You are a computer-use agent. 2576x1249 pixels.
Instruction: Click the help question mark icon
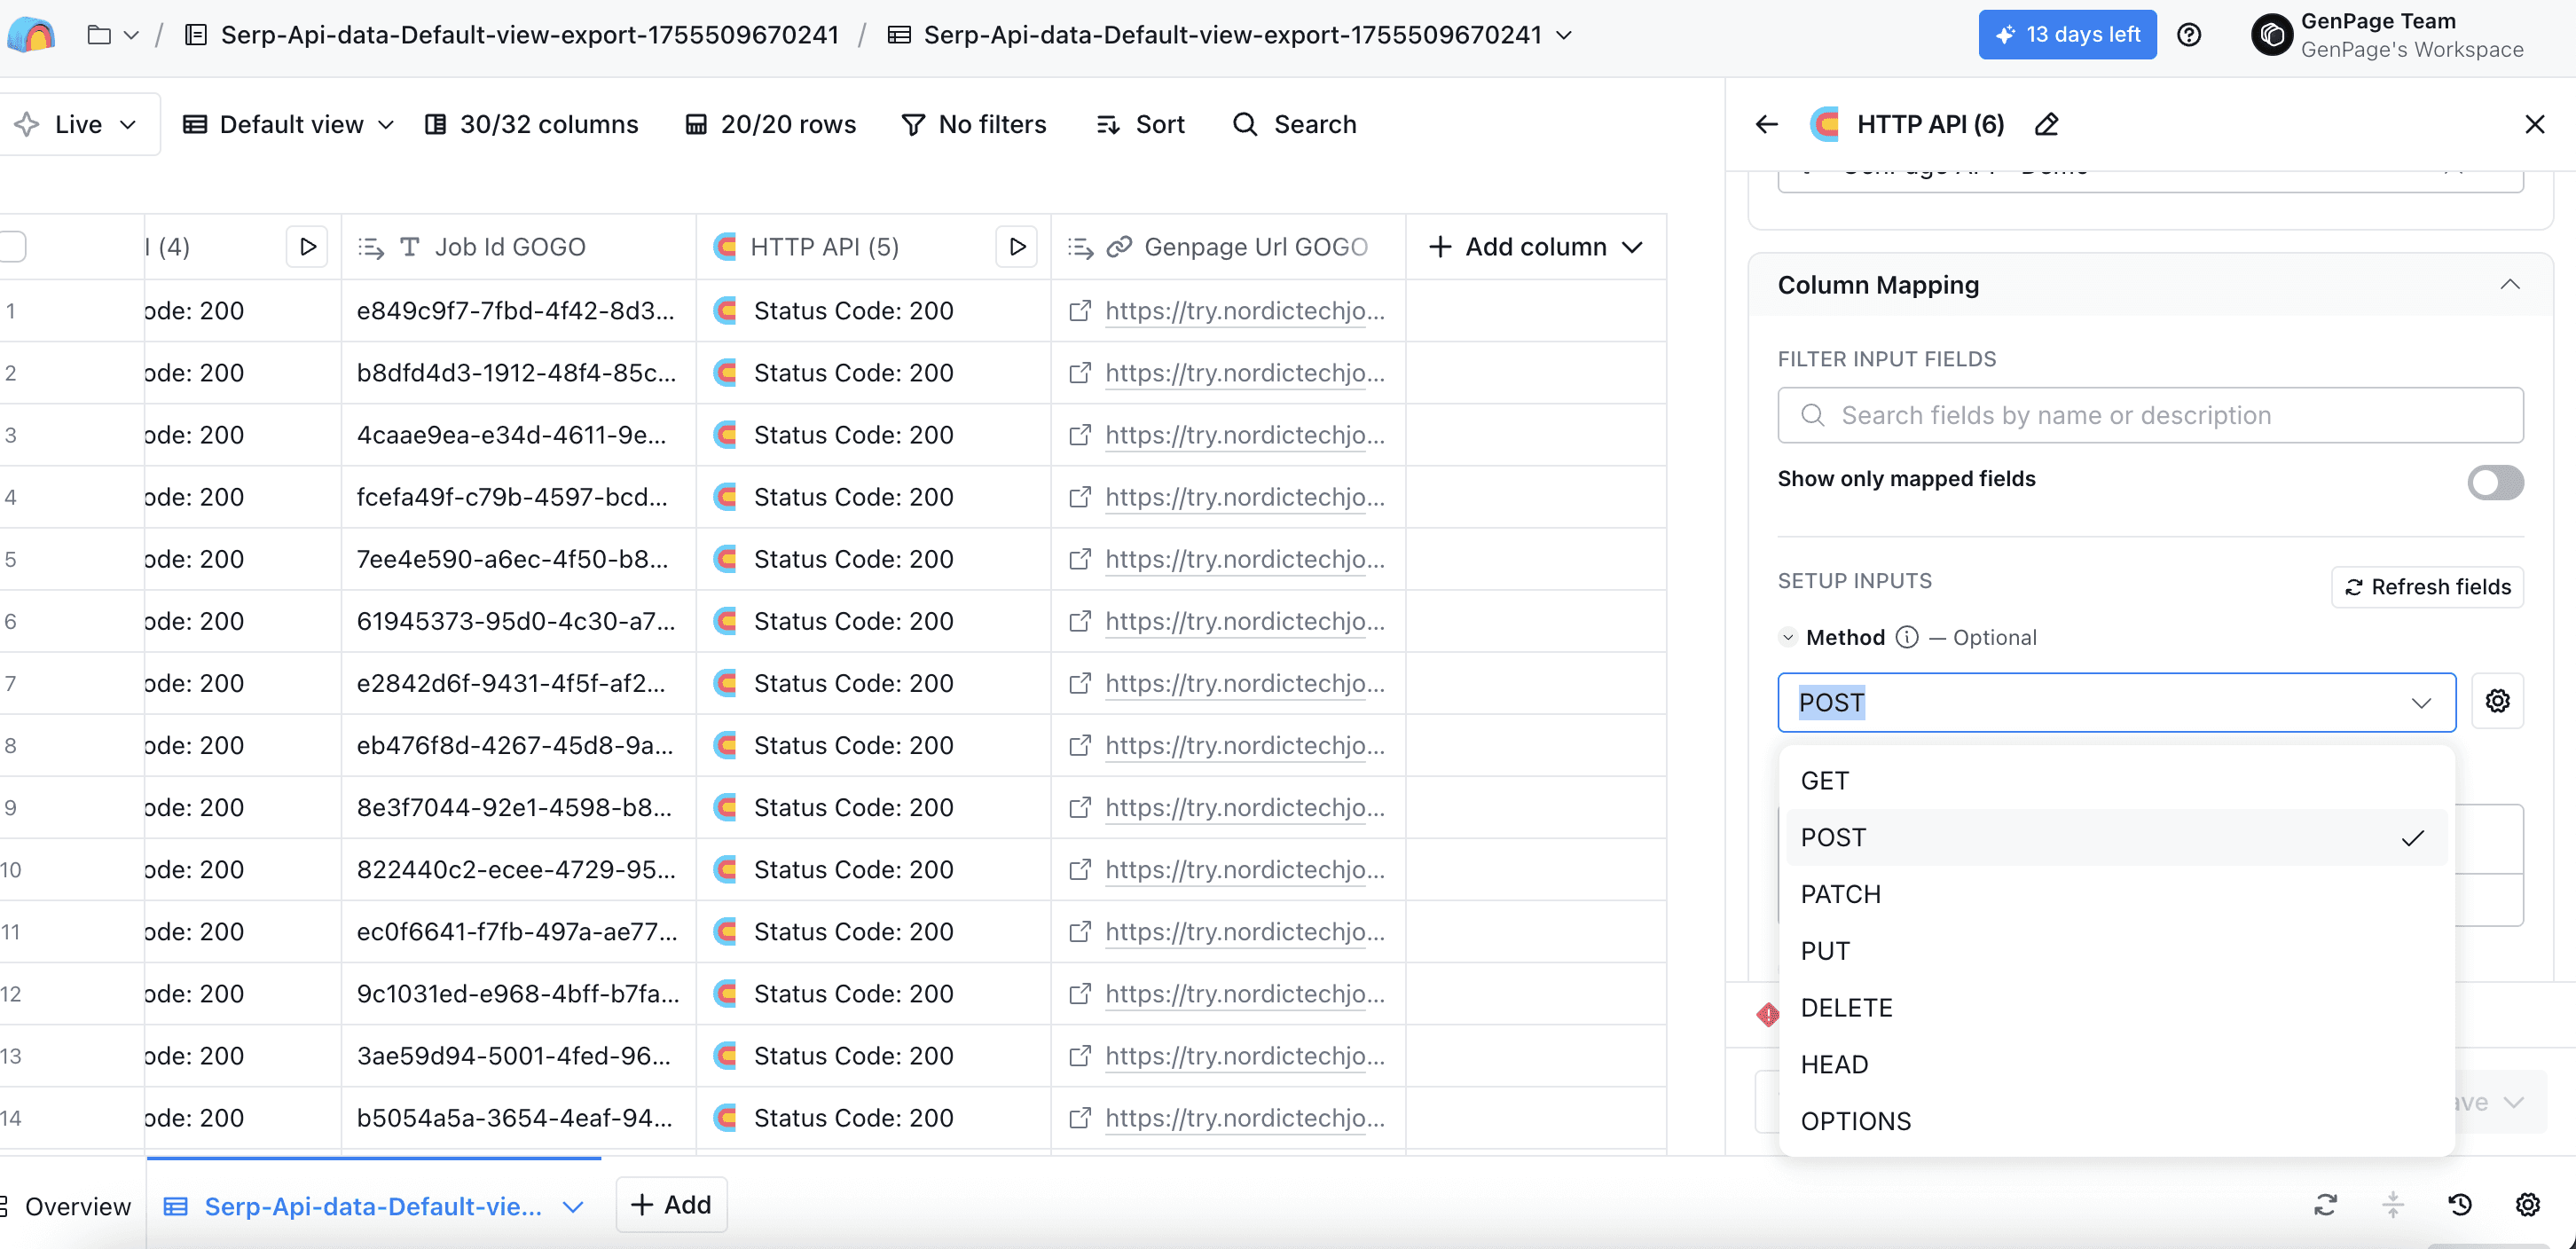(x=2189, y=35)
